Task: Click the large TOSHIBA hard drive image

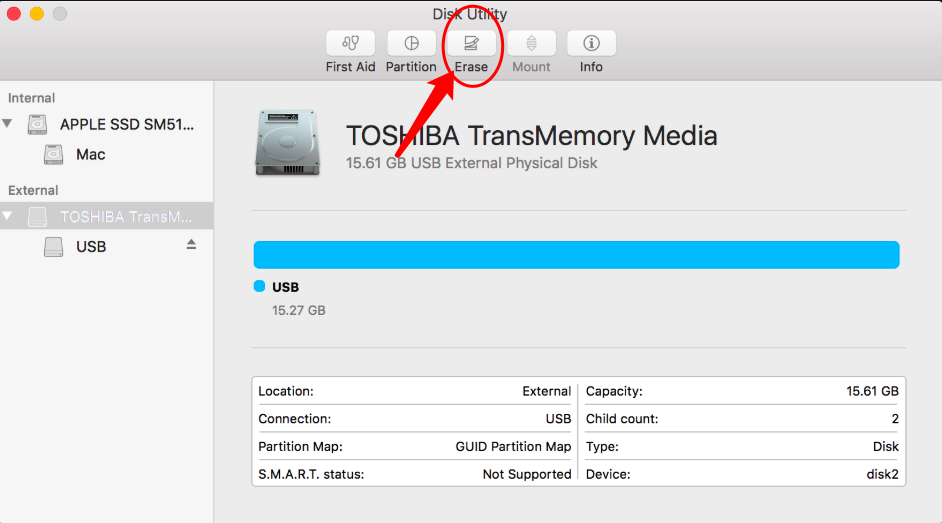Action: [x=287, y=142]
